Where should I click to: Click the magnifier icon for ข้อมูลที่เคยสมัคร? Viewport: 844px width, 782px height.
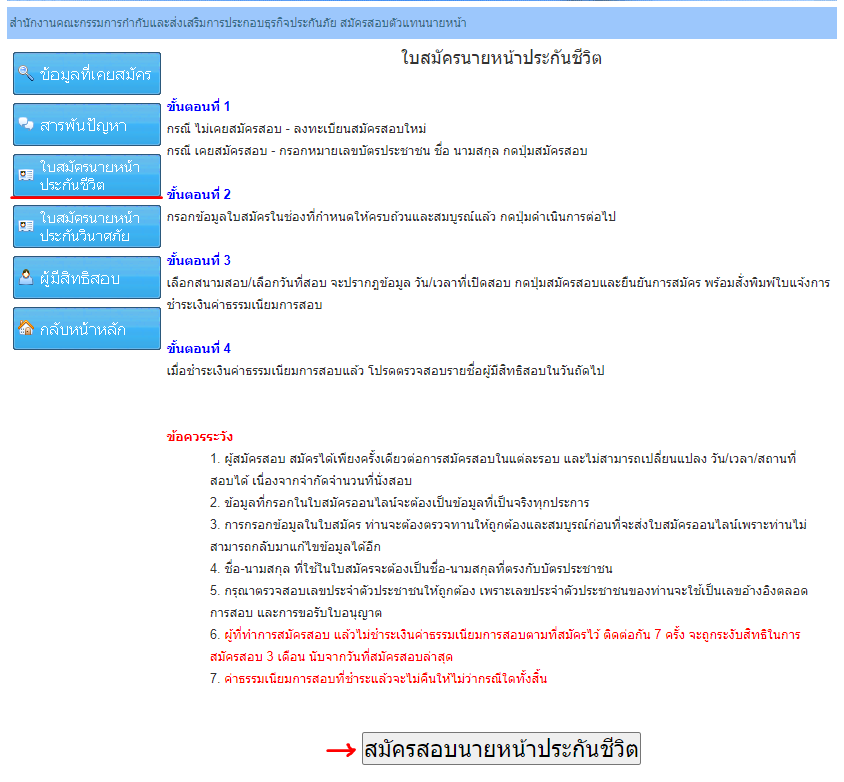click(x=27, y=74)
